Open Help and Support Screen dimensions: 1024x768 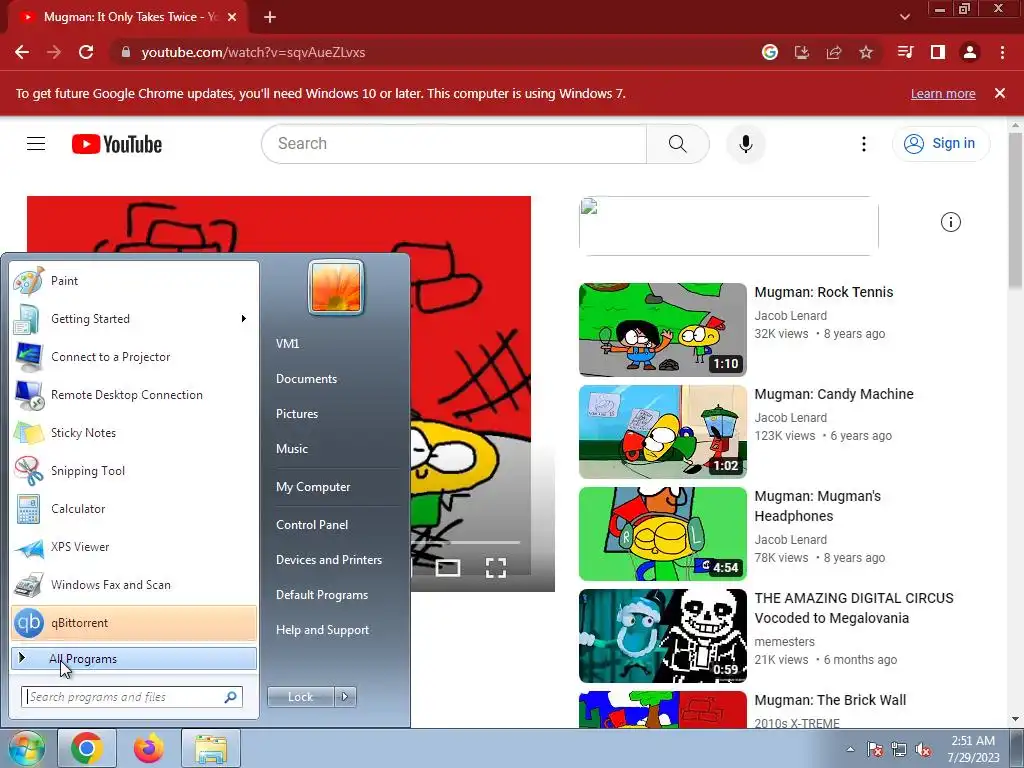[322, 630]
